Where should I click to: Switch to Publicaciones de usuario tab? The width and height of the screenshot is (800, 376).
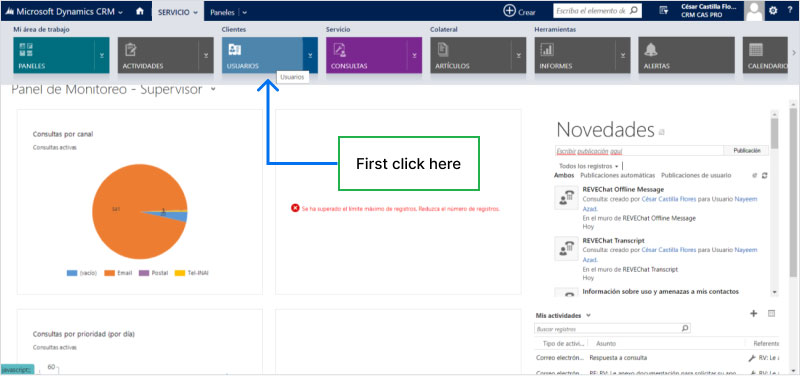click(696, 176)
